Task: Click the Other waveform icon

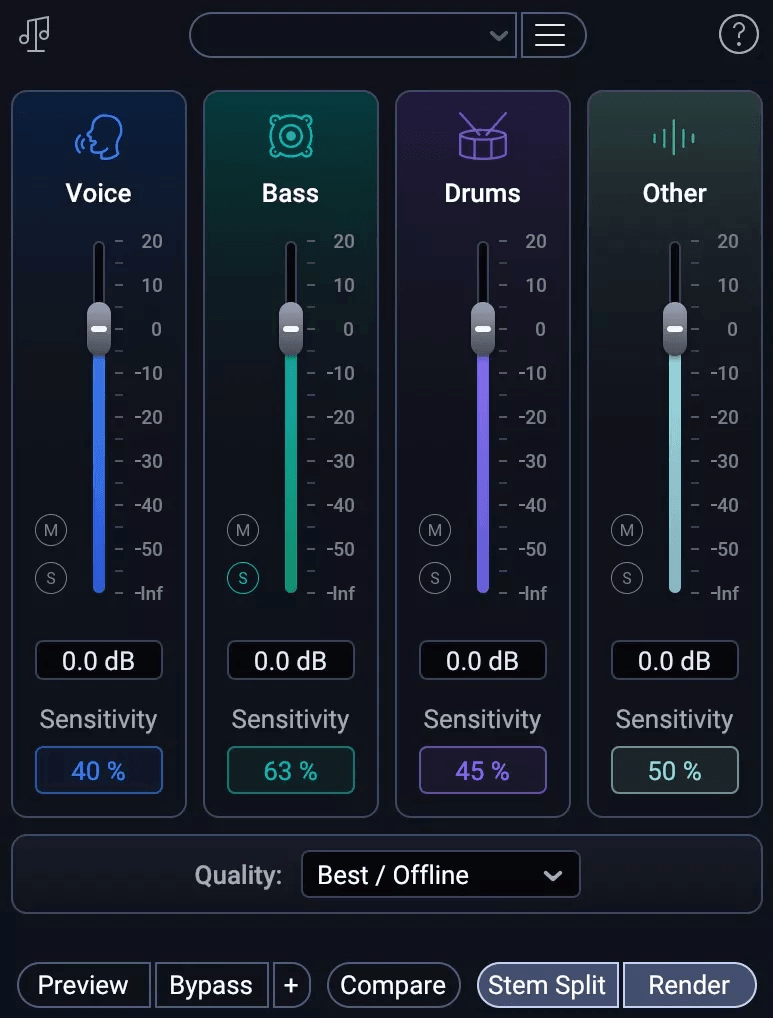Action: pyautogui.click(x=674, y=138)
